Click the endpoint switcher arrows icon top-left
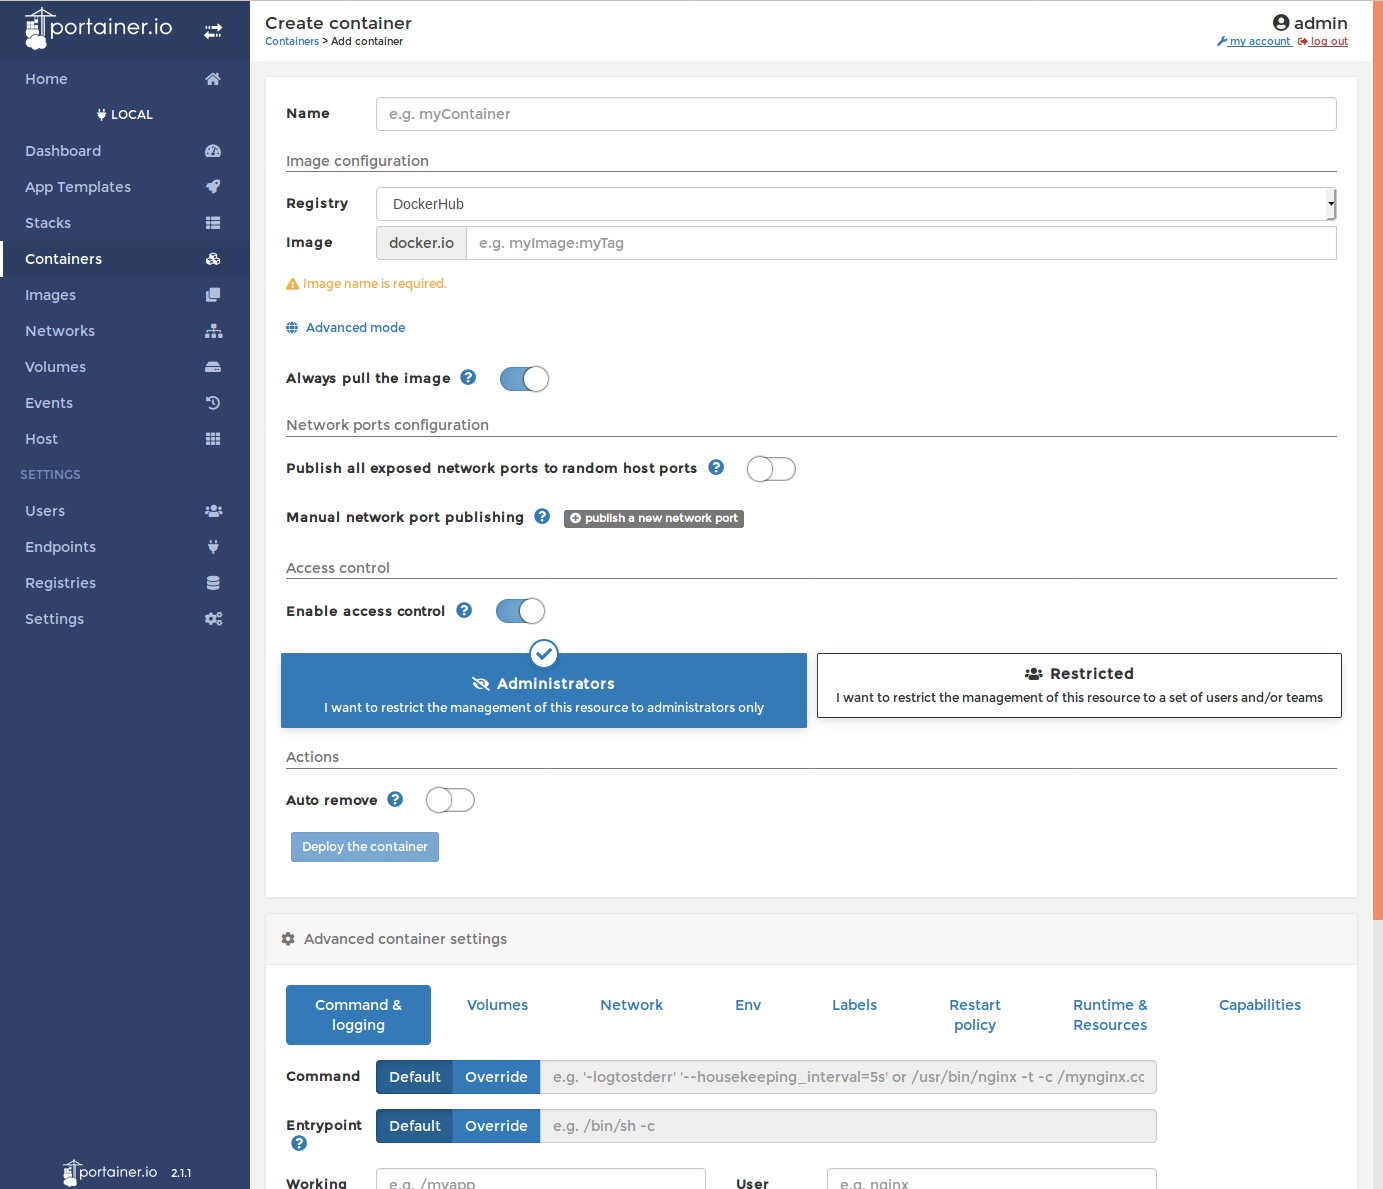 coord(213,30)
